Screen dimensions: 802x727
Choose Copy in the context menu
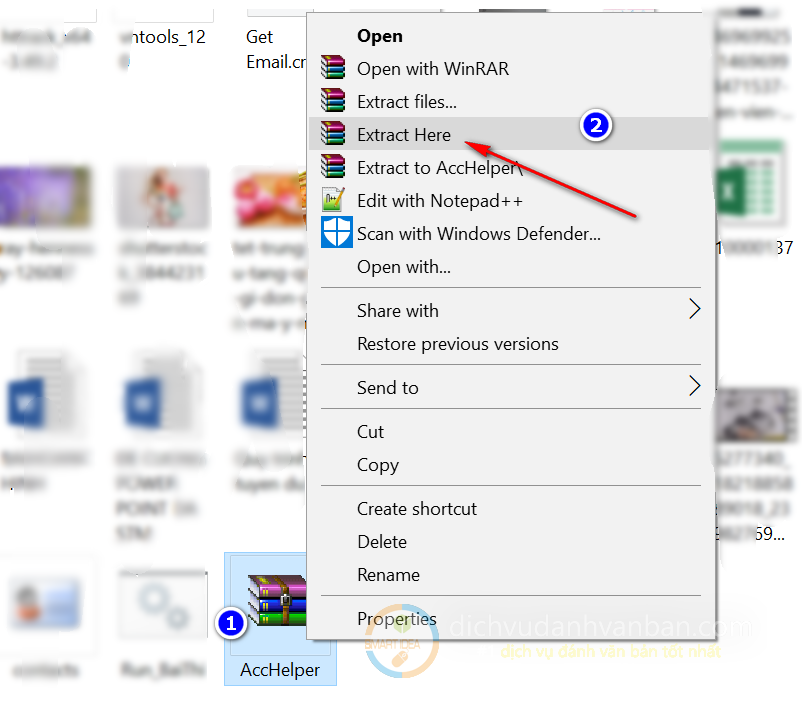[377, 464]
